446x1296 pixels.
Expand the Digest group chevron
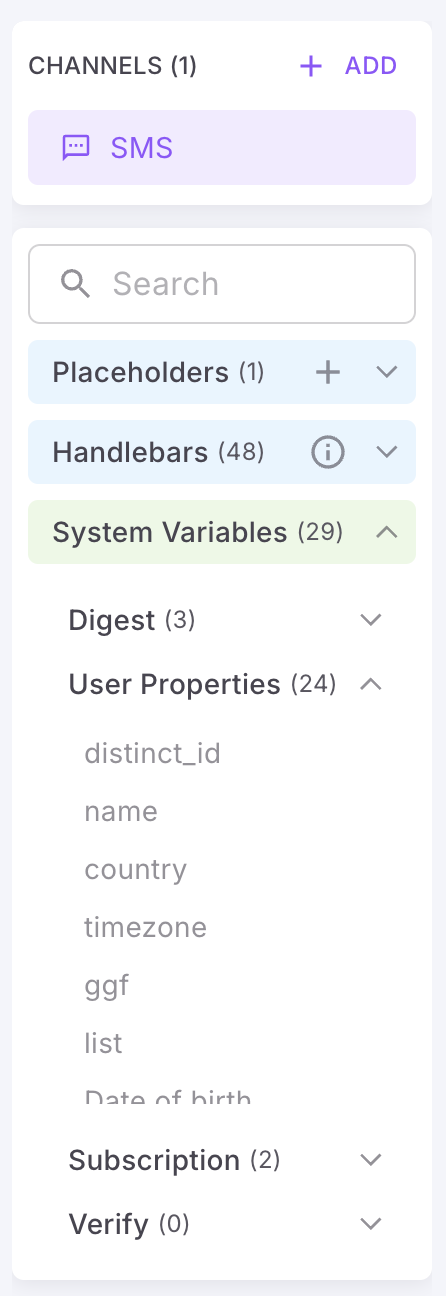coord(371,620)
